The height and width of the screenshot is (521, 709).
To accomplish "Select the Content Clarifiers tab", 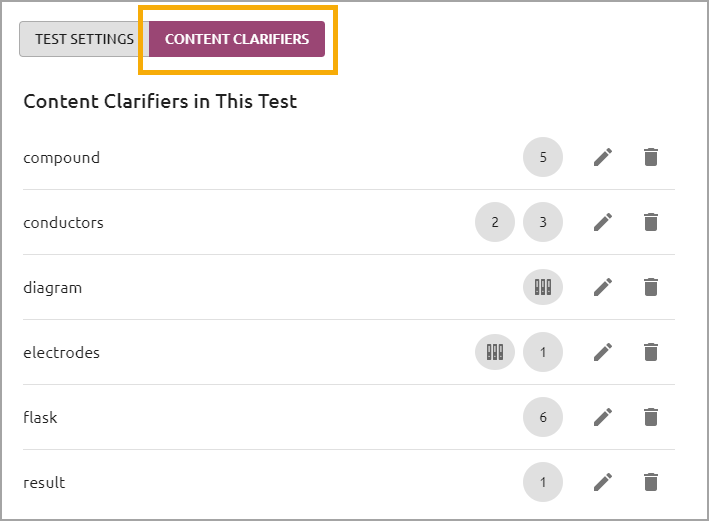I will (x=237, y=39).
